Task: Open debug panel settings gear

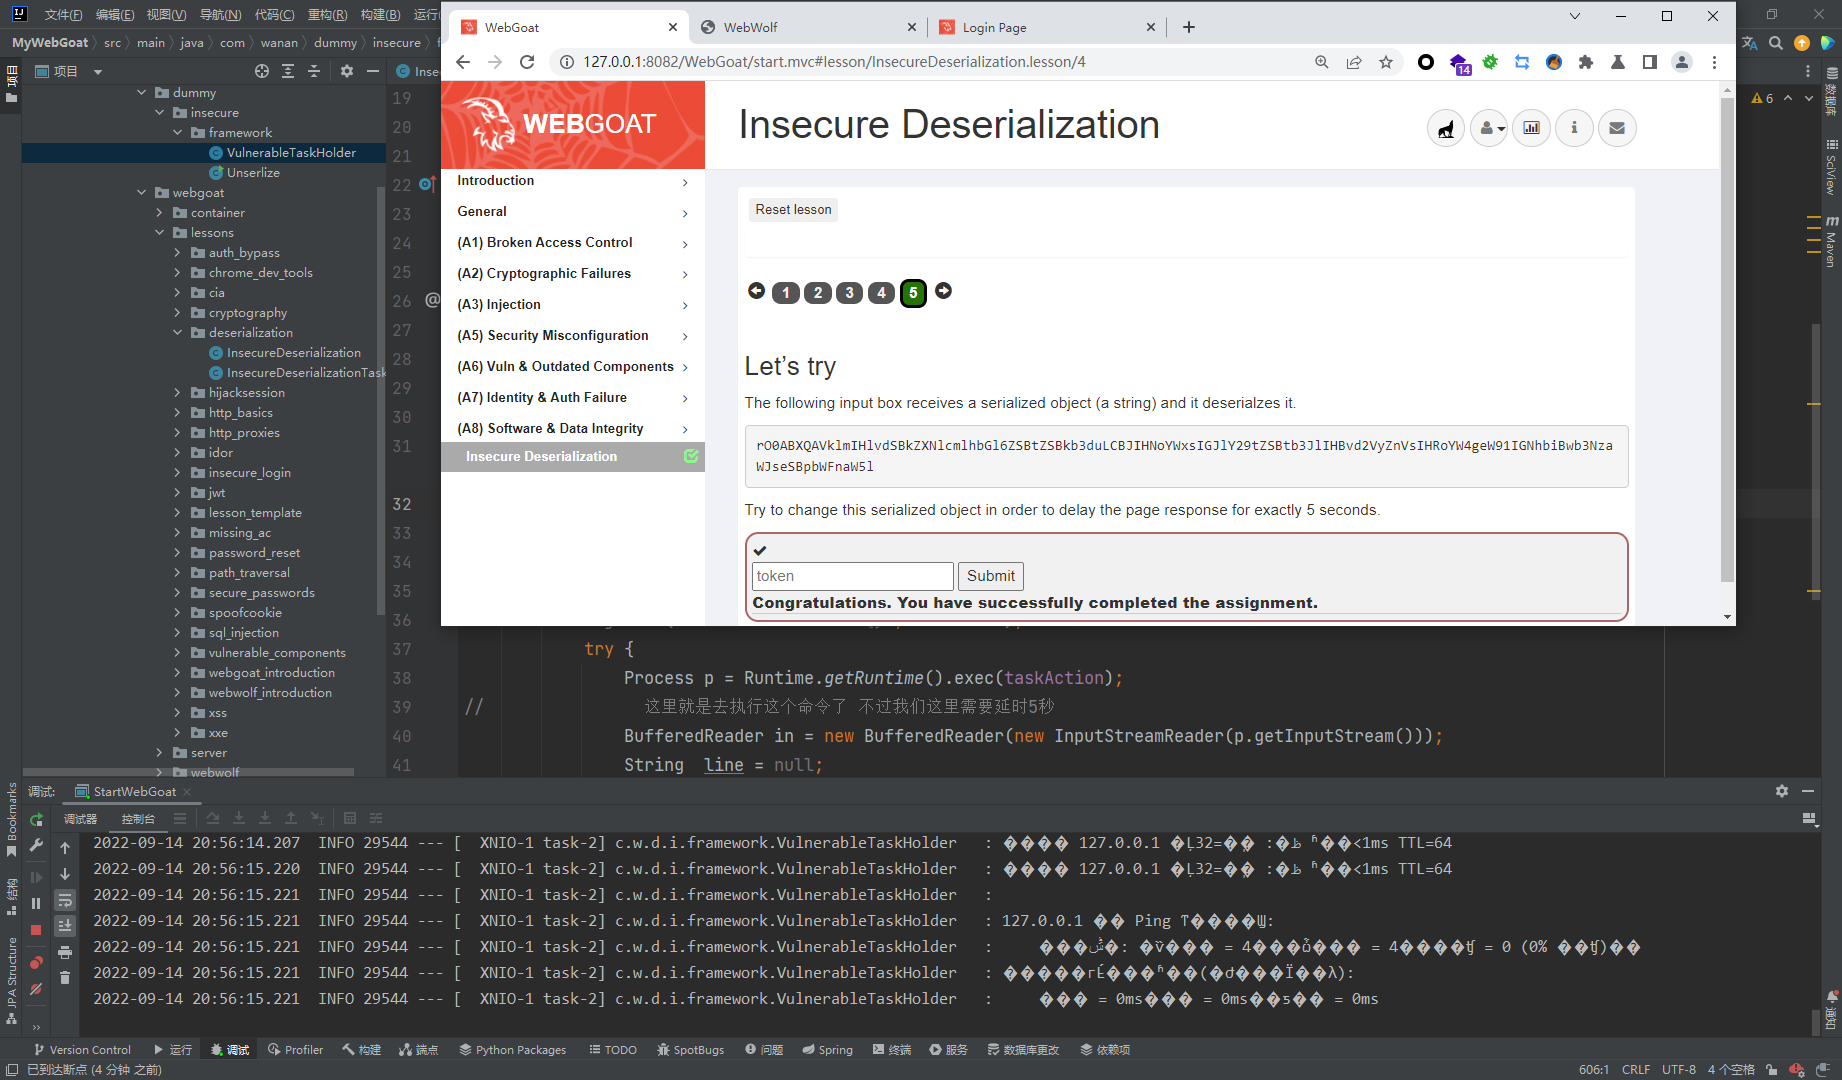Action: (1782, 791)
